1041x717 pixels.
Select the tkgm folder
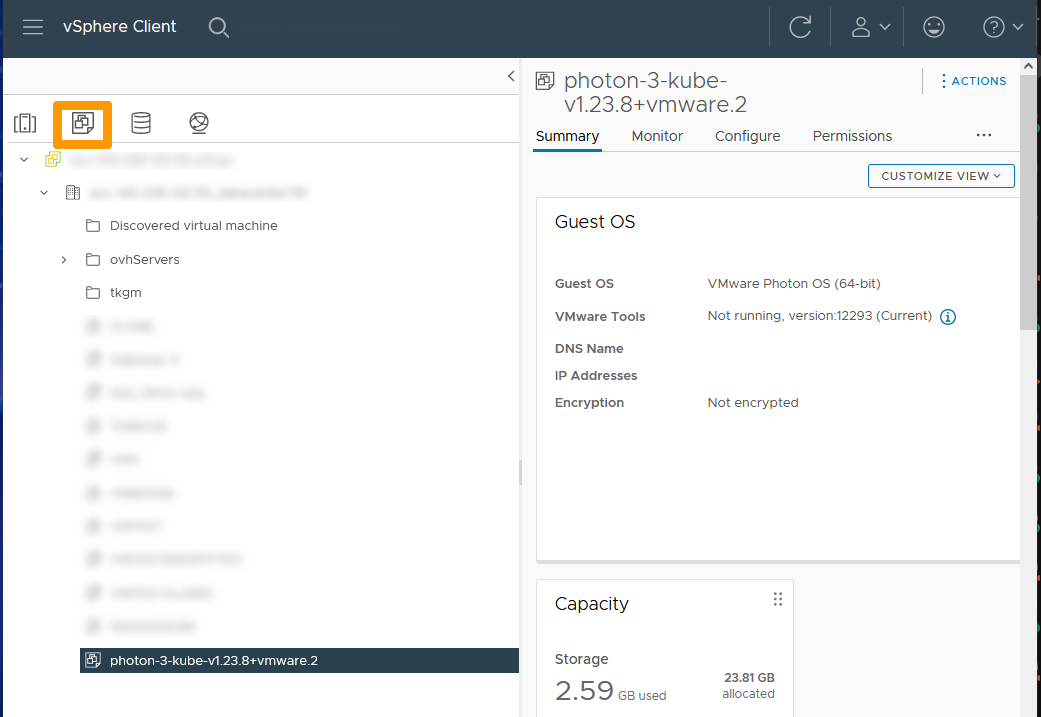point(125,293)
